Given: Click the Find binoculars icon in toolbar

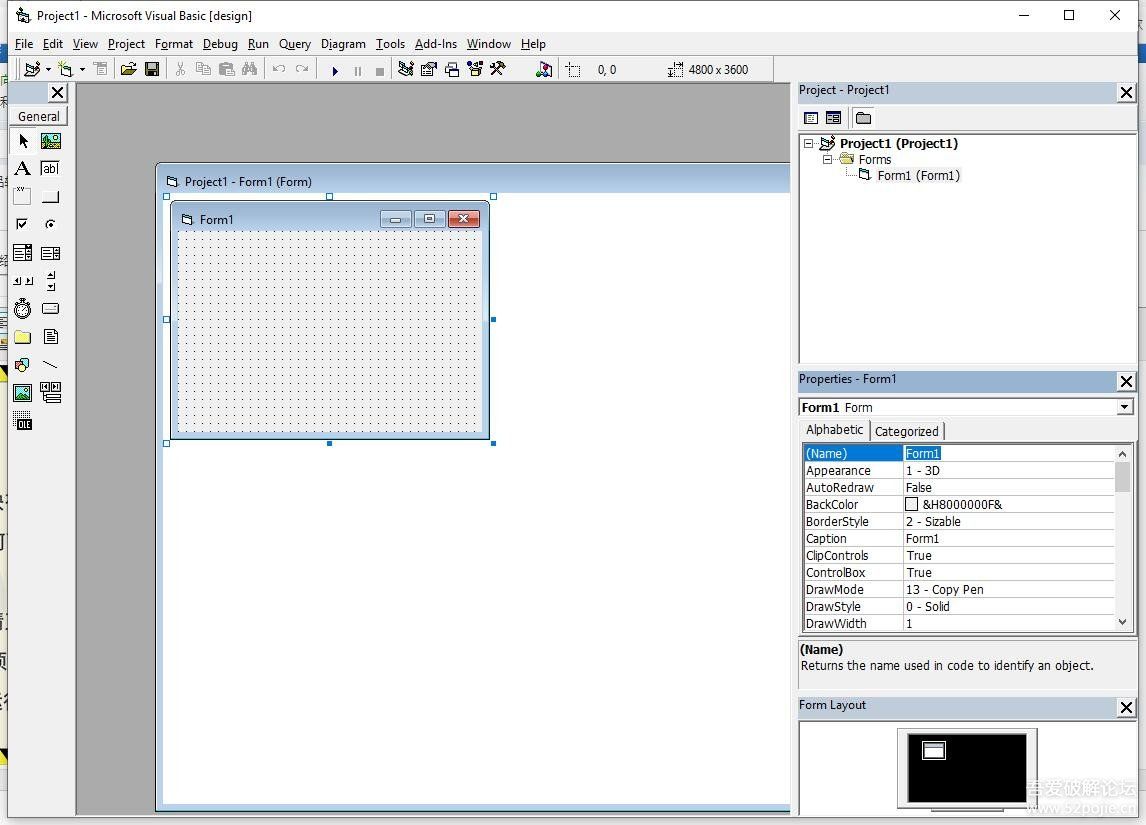Looking at the screenshot, I should pos(250,69).
